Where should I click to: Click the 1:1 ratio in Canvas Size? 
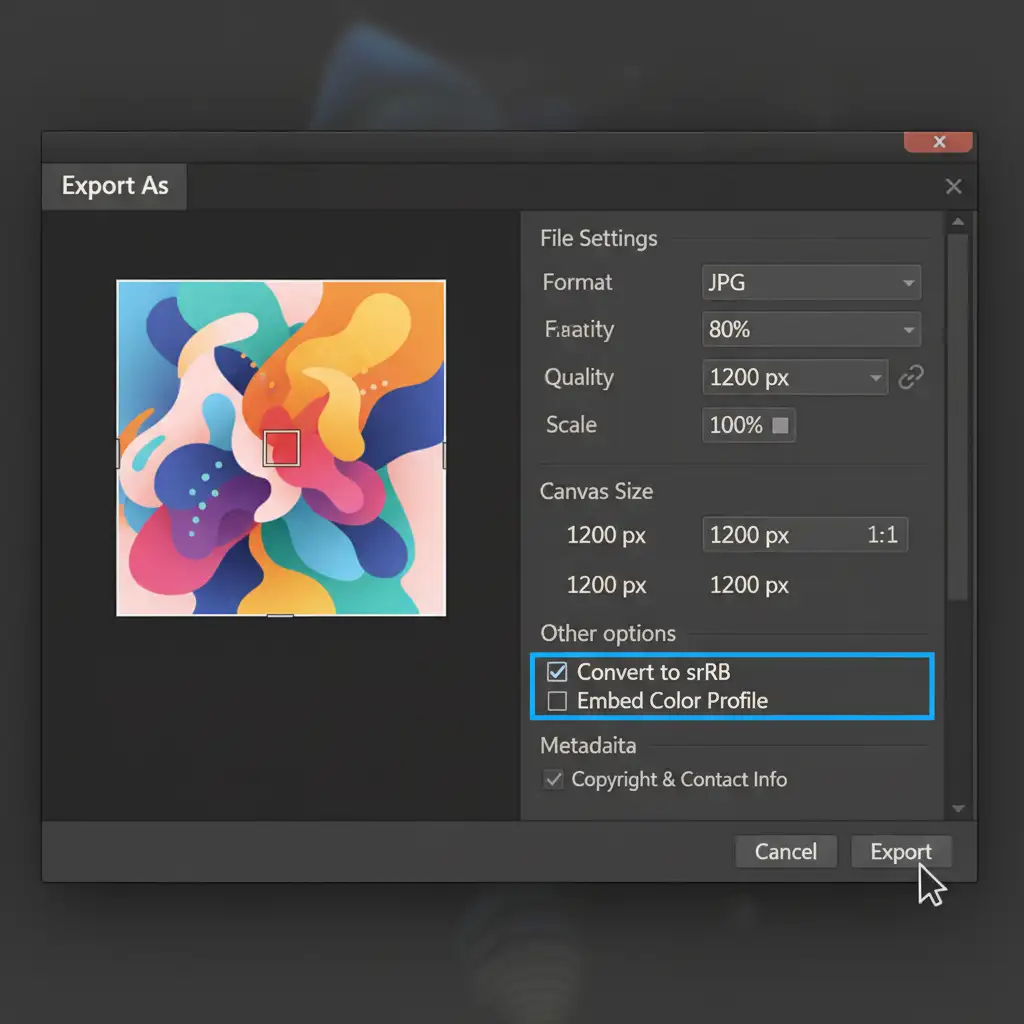[x=881, y=535]
